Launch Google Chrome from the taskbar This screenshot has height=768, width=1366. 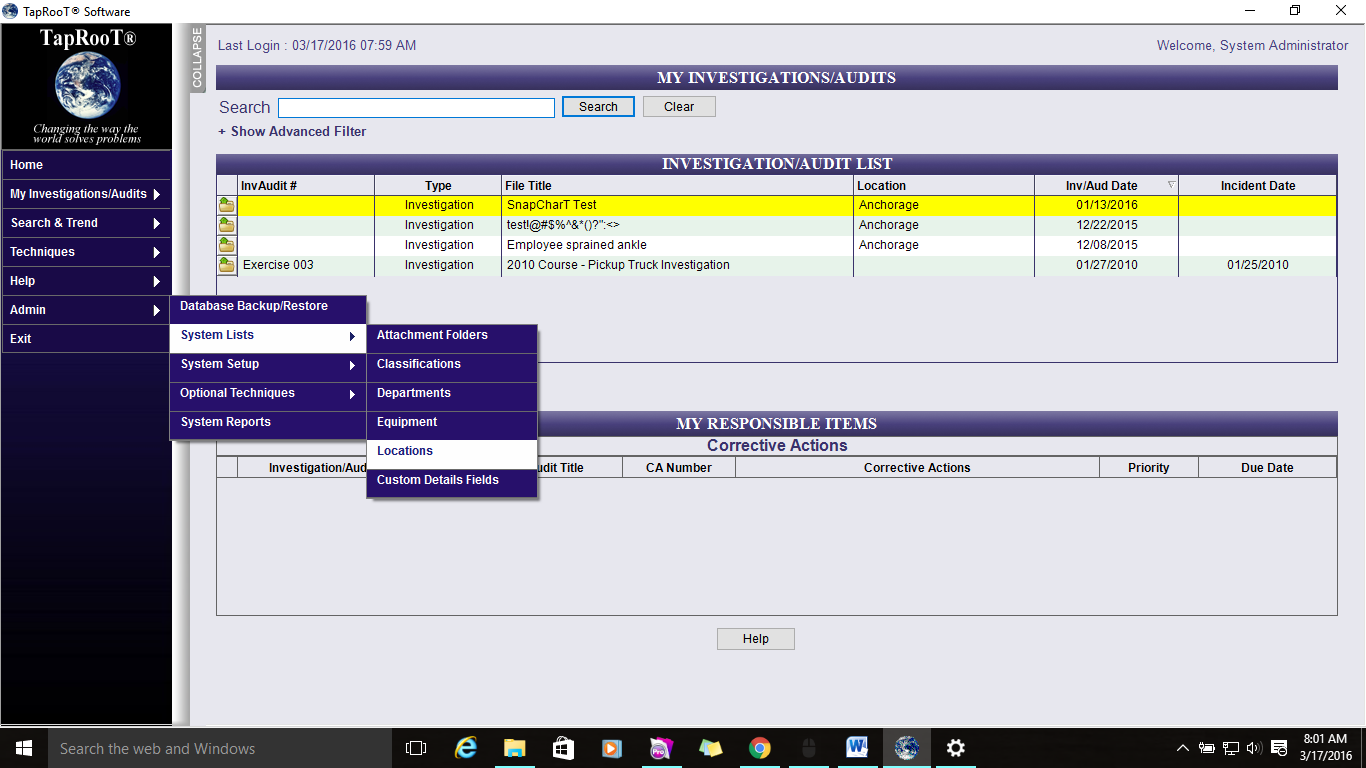760,748
